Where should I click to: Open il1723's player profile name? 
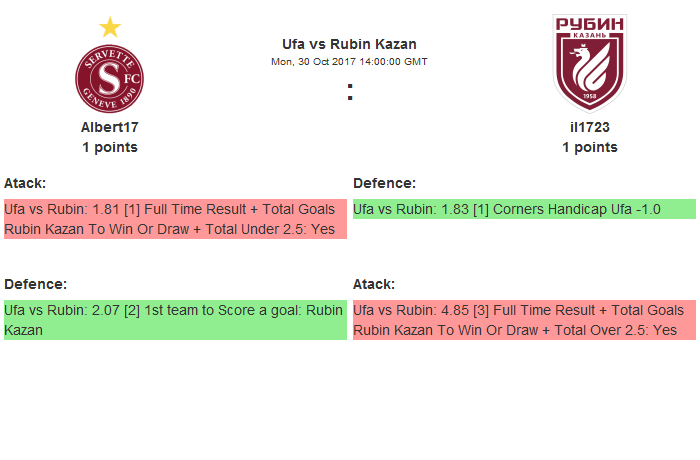pyautogui.click(x=590, y=127)
